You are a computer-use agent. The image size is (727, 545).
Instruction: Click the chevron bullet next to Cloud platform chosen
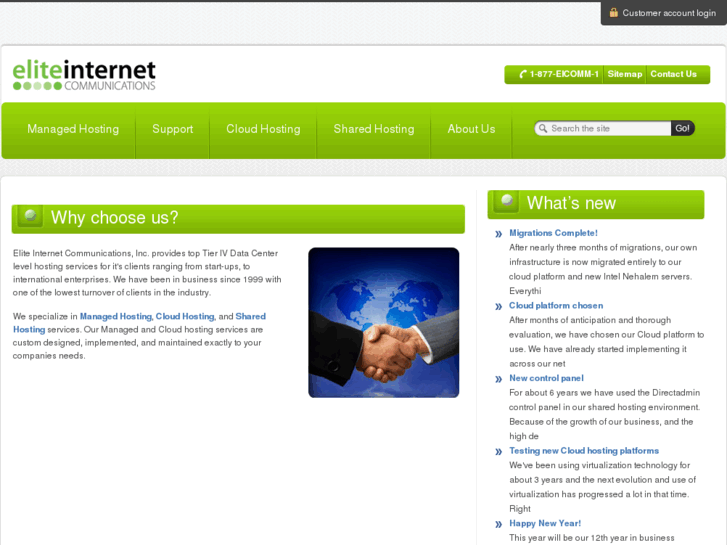point(498,307)
